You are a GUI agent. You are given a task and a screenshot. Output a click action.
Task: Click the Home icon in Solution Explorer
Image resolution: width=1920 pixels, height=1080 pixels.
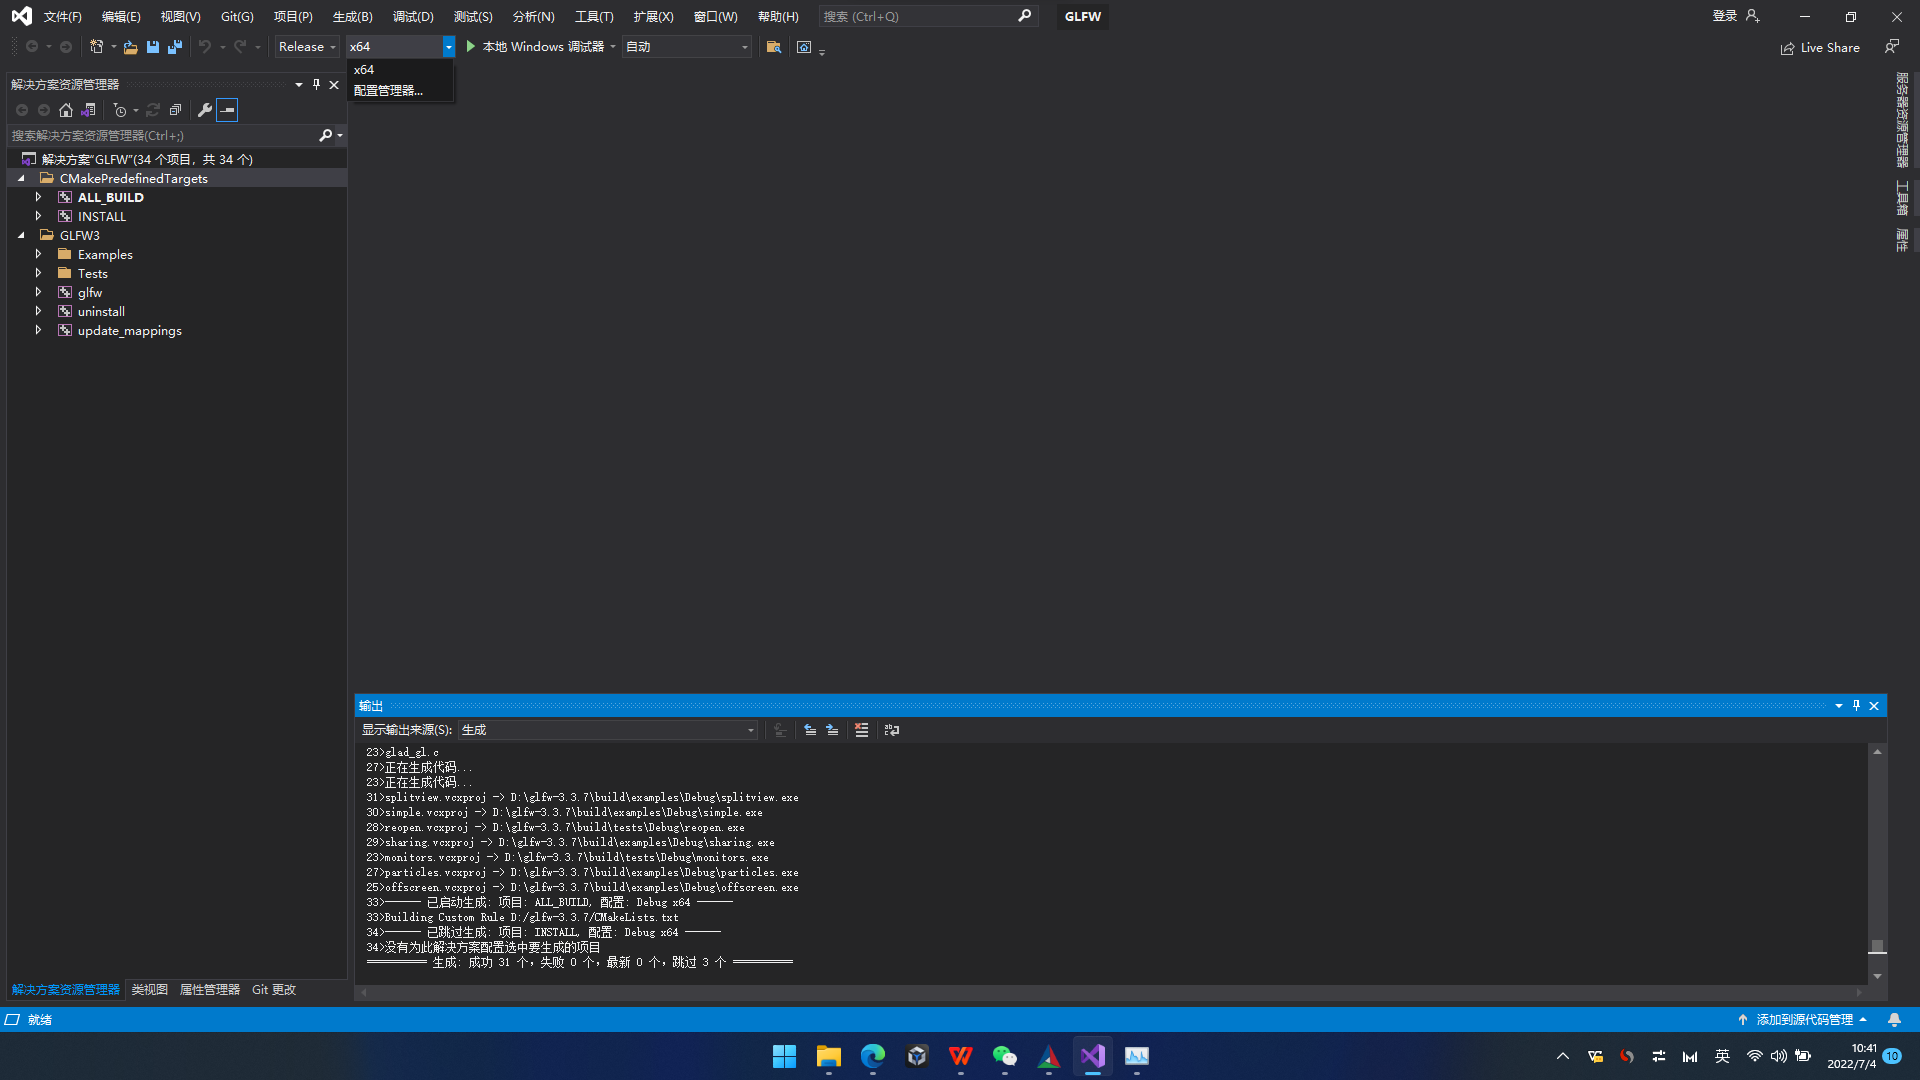pyautogui.click(x=66, y=110)
